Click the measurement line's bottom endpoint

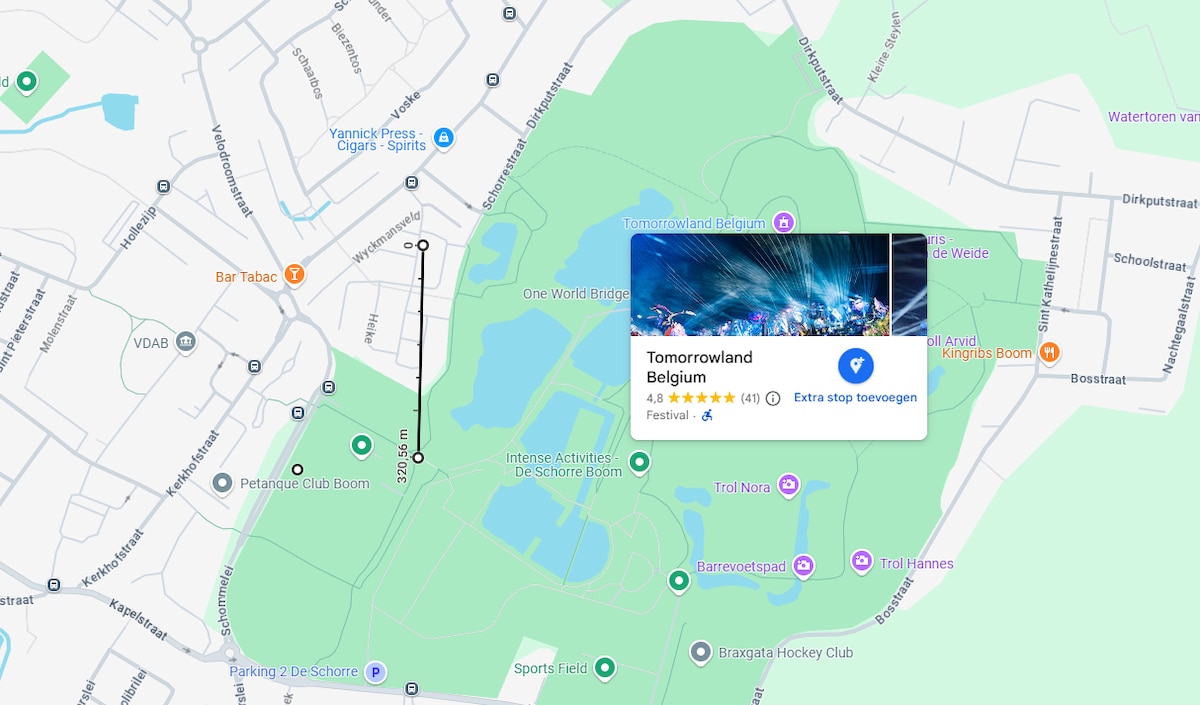tap(418, 457)
